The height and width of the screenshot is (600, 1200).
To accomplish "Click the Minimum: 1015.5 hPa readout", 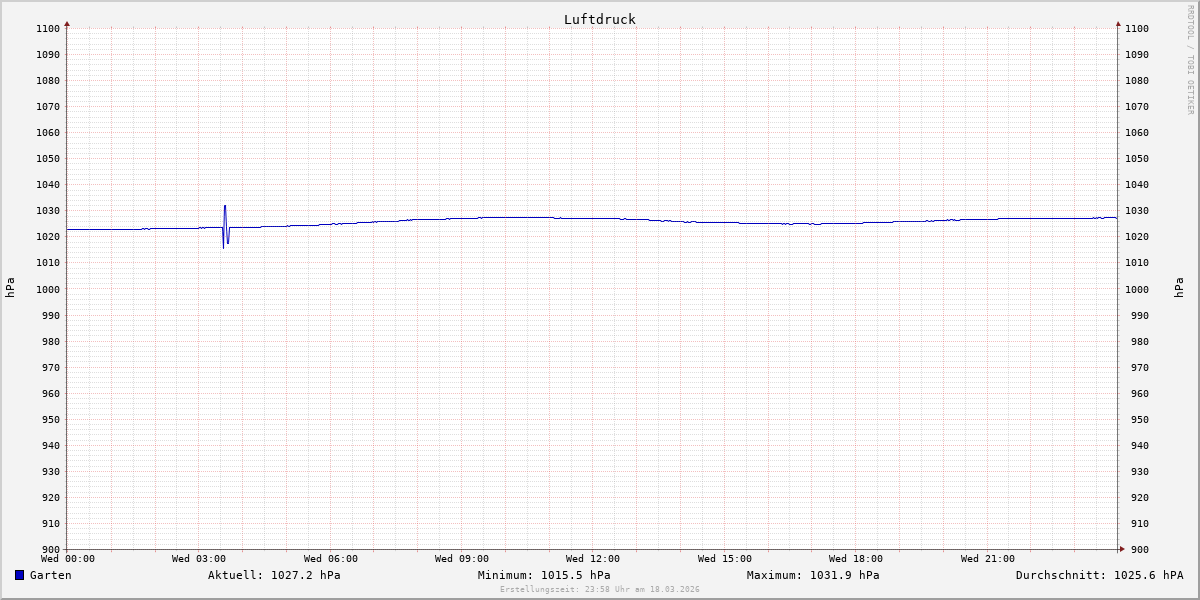I will coord(544,575).
